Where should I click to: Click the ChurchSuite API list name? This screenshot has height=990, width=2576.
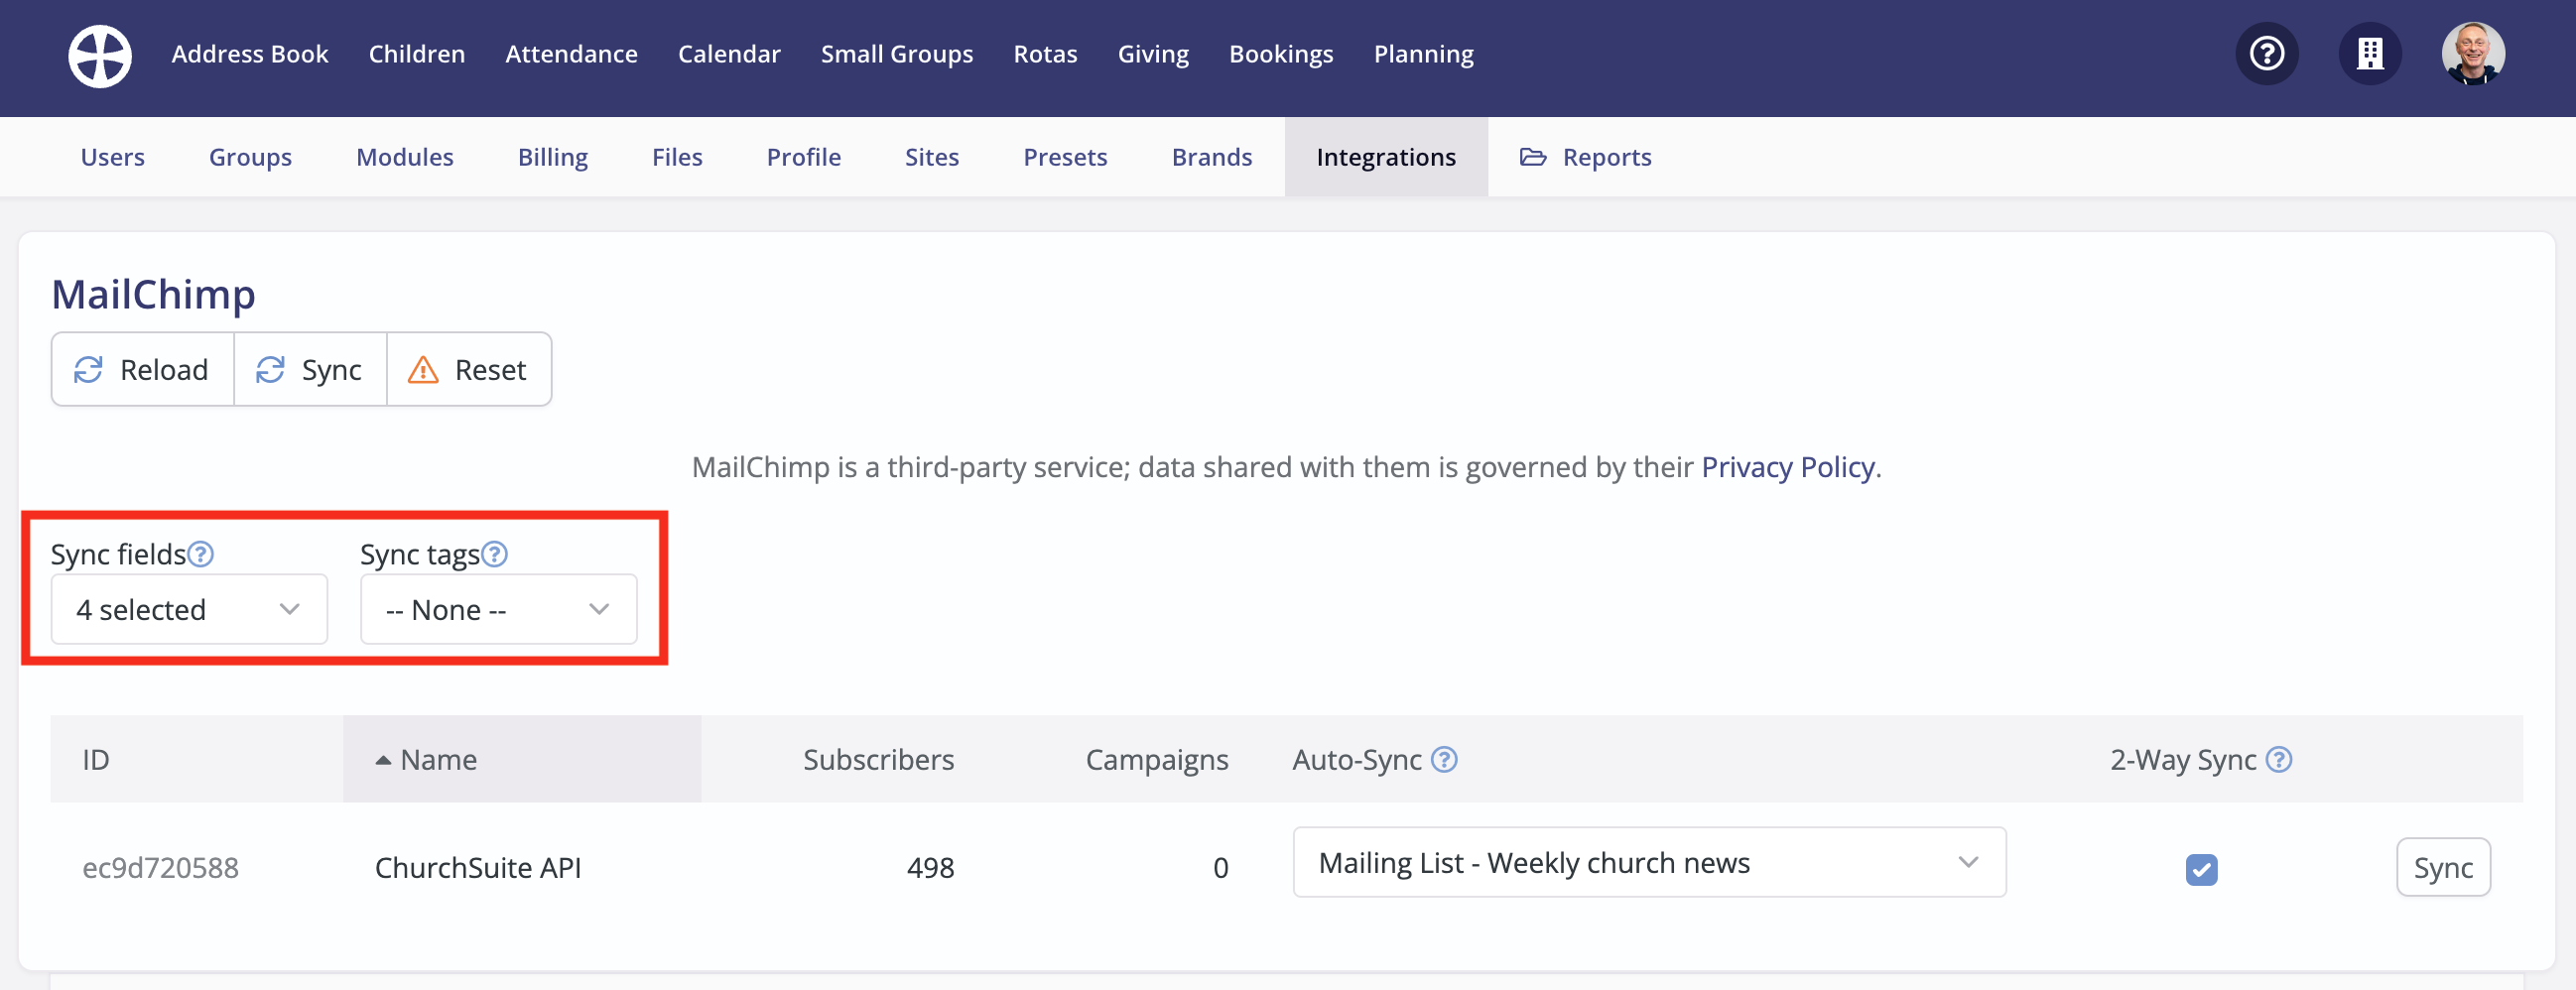click(477, 868)
